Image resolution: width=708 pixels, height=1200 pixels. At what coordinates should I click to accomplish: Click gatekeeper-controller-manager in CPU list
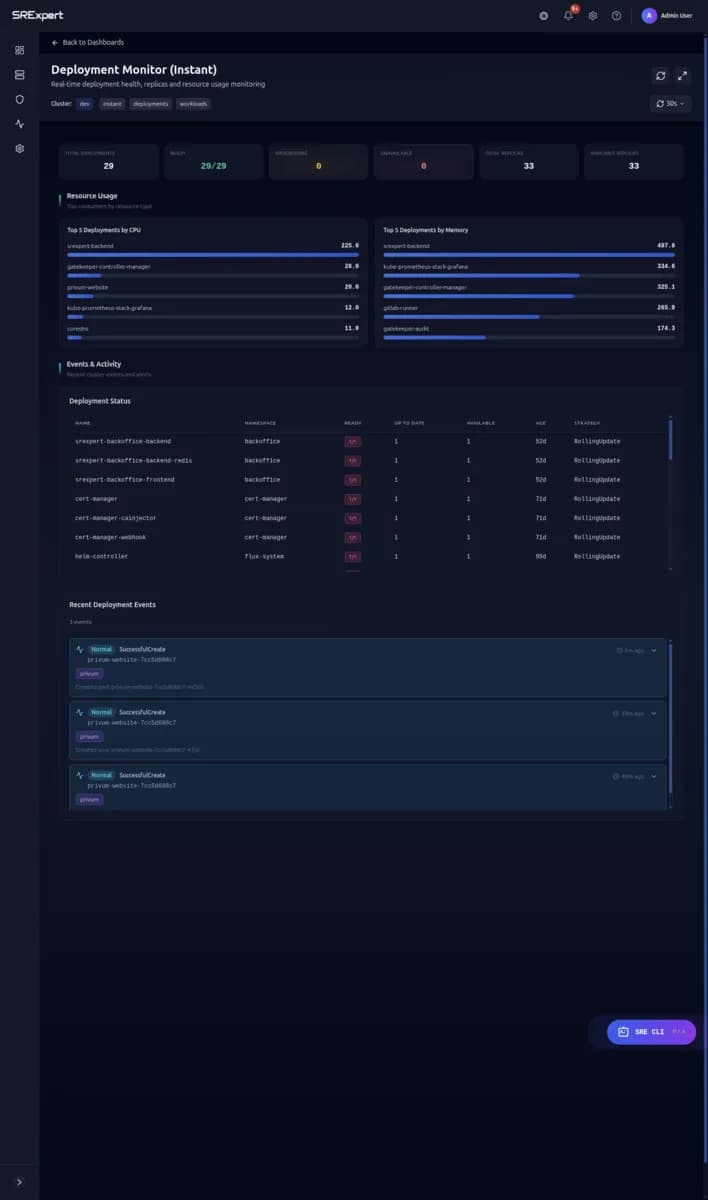pos(108,266)
